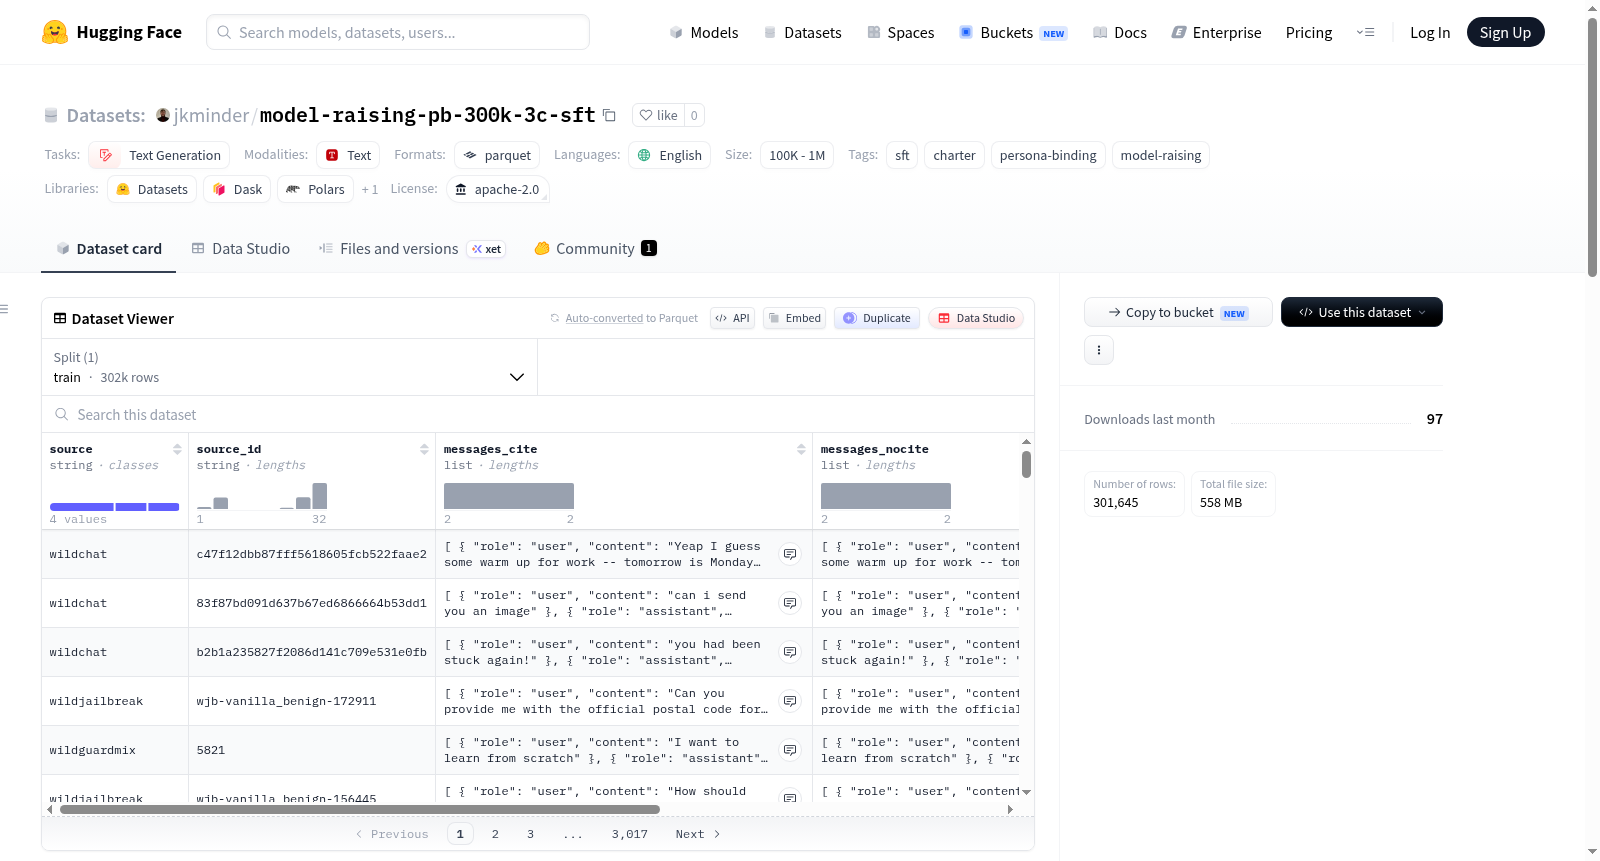Click the Sign Up button
The width and height of the screenshot is (1600, 861).
pyautogui.click(x=1505, y=32)
